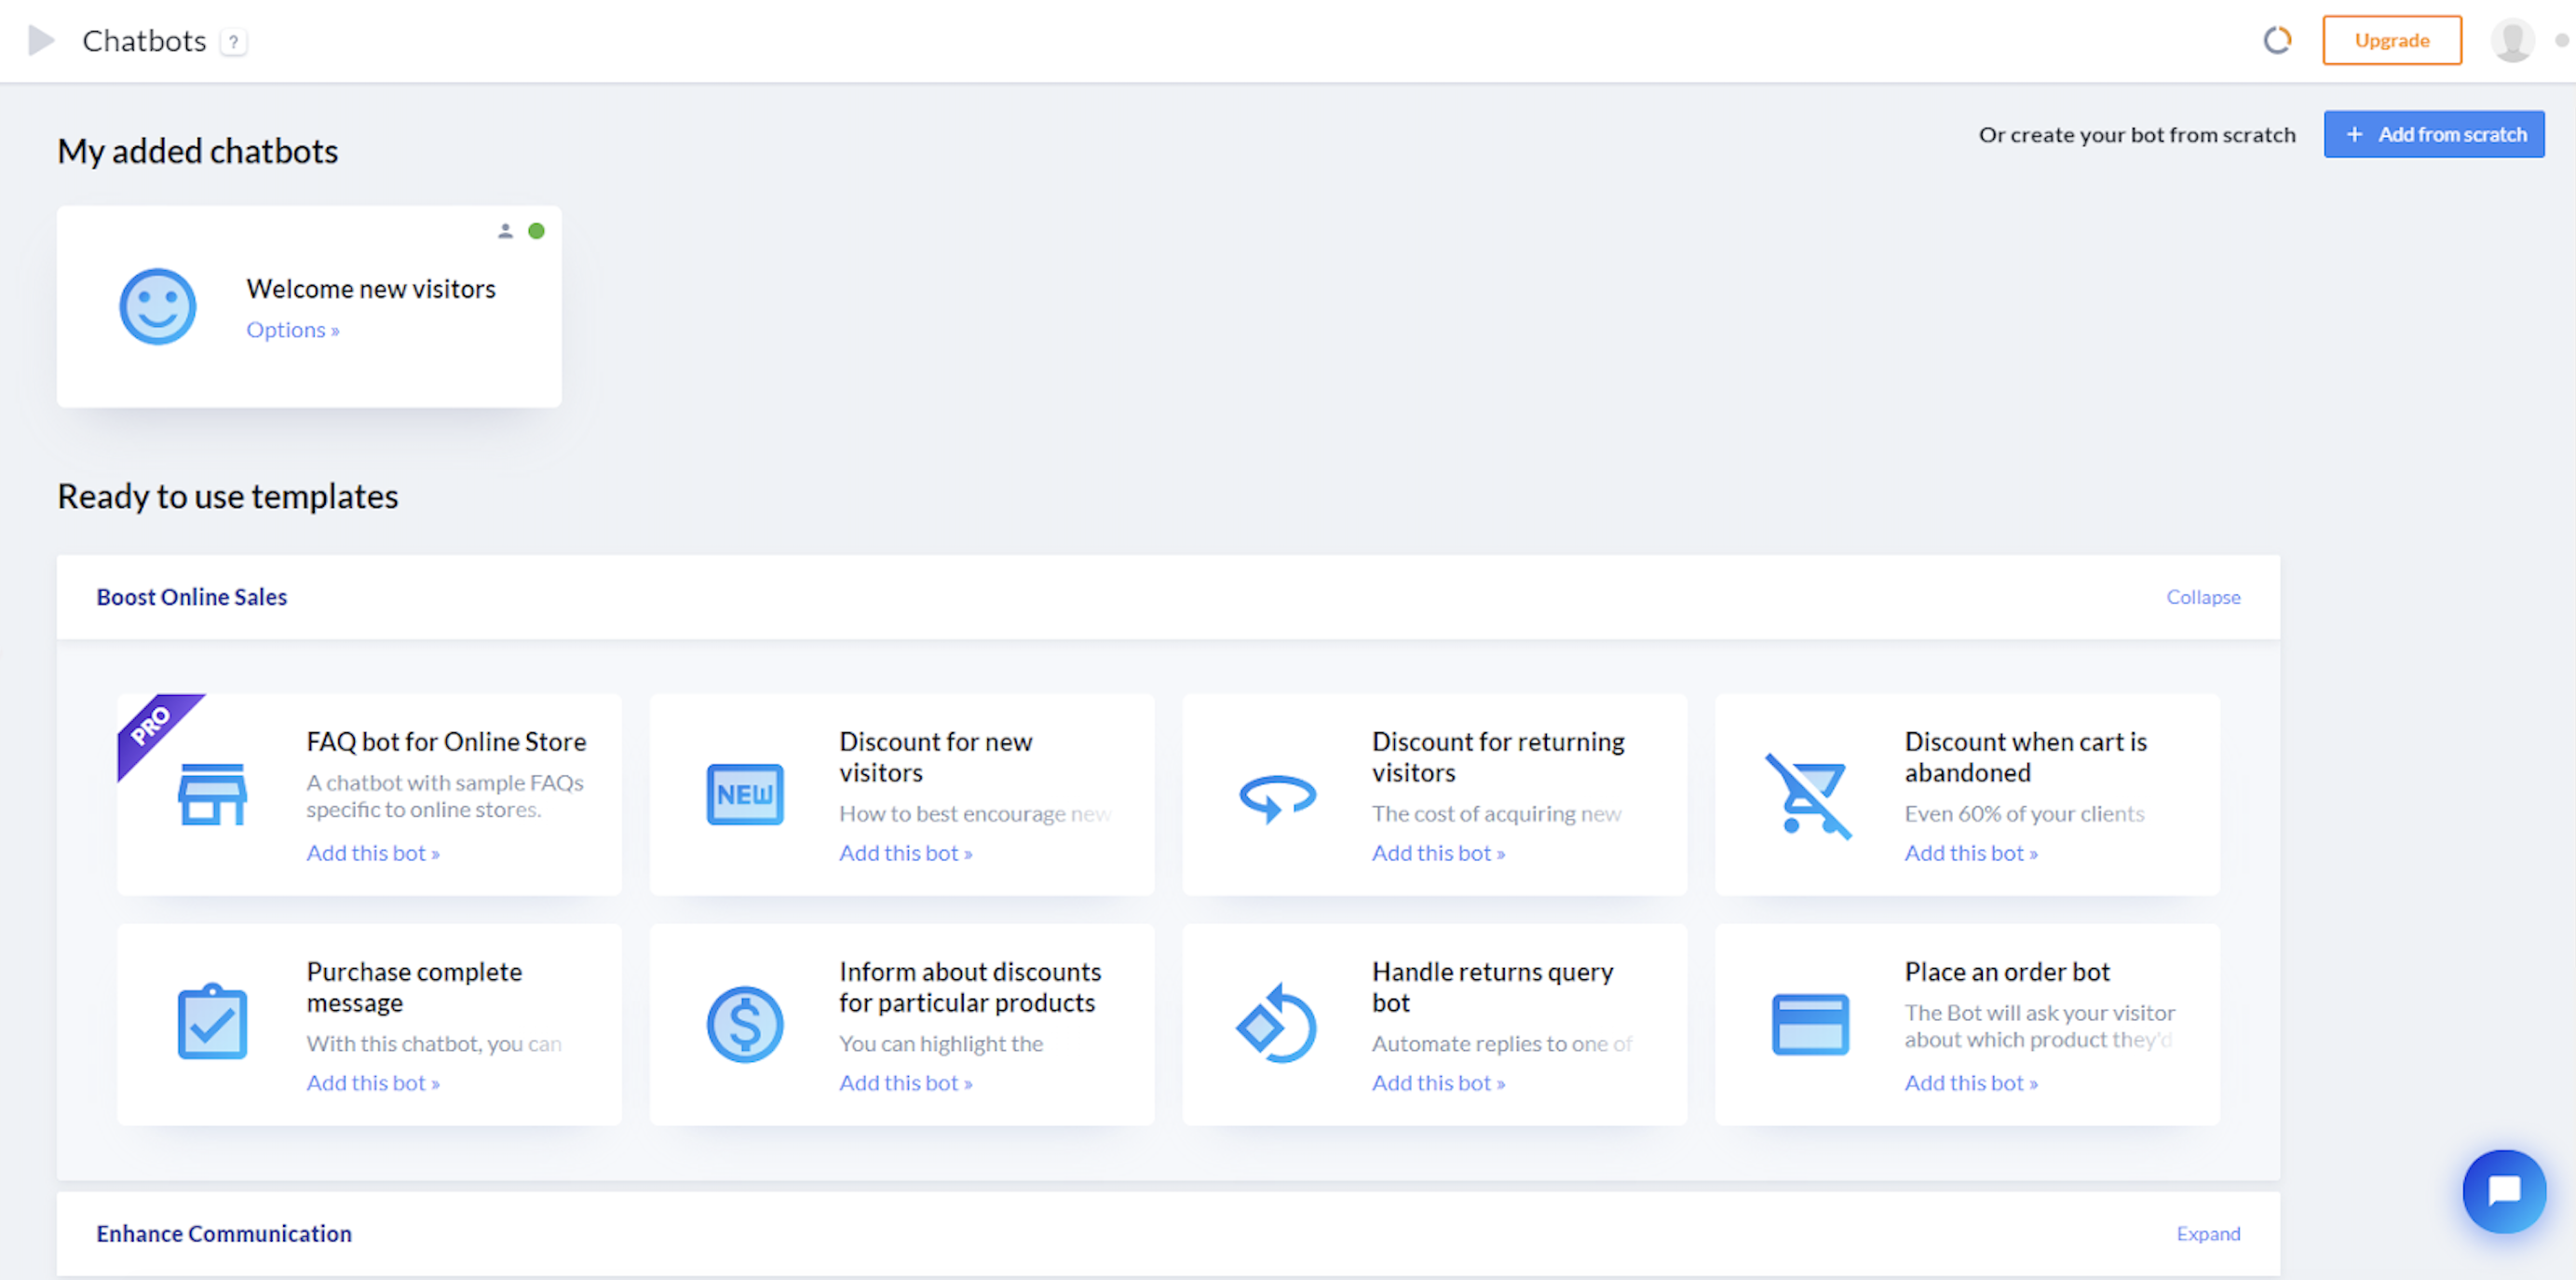Click the returning arrow loop icon
The width and height of the screenshot is (2576, 1280).
click(x=1277, y=797)
